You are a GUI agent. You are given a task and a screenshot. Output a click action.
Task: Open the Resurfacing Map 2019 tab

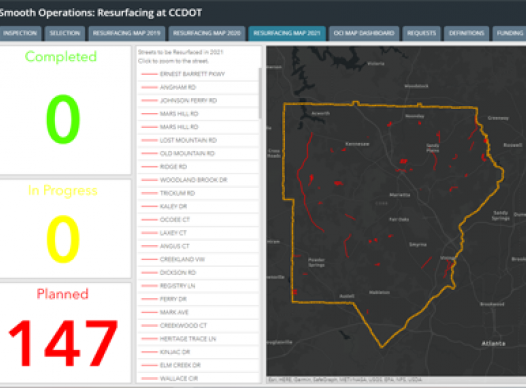point(127,33)
